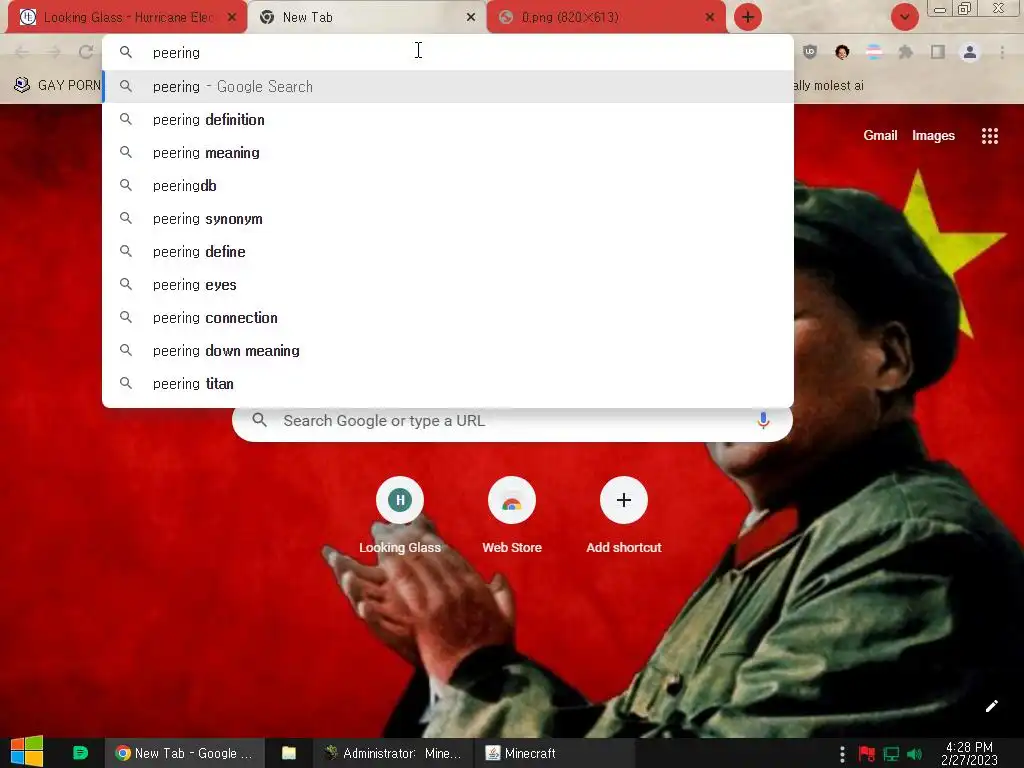
Task: Switch to the New Tab tab
Action: [366, 18]
